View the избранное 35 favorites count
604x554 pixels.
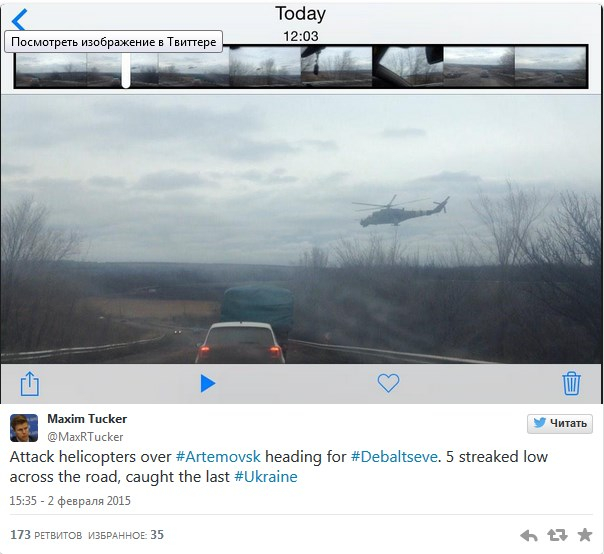coord(126,535)
